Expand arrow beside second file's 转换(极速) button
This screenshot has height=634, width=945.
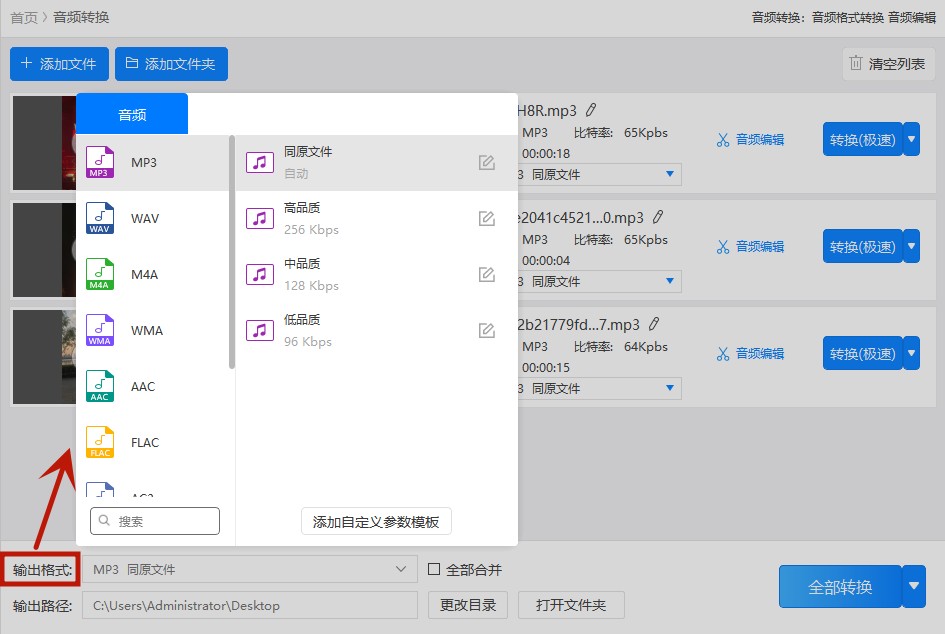pos(911,246)
